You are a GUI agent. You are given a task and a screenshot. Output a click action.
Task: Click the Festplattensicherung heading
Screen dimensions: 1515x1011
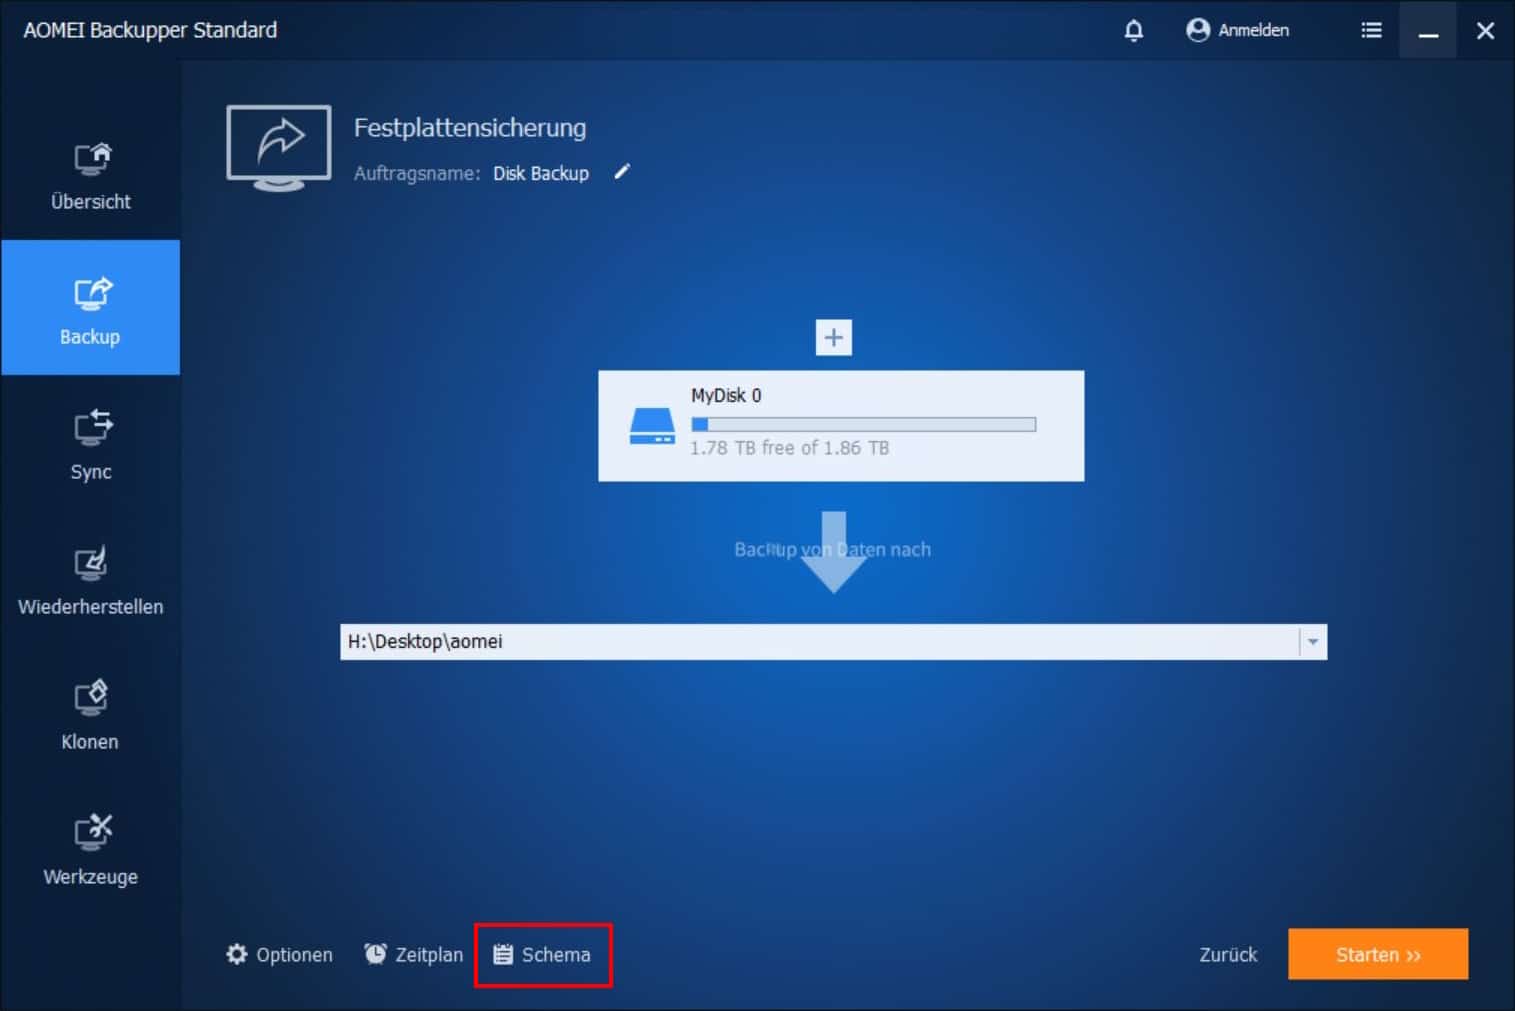point(470,128)
